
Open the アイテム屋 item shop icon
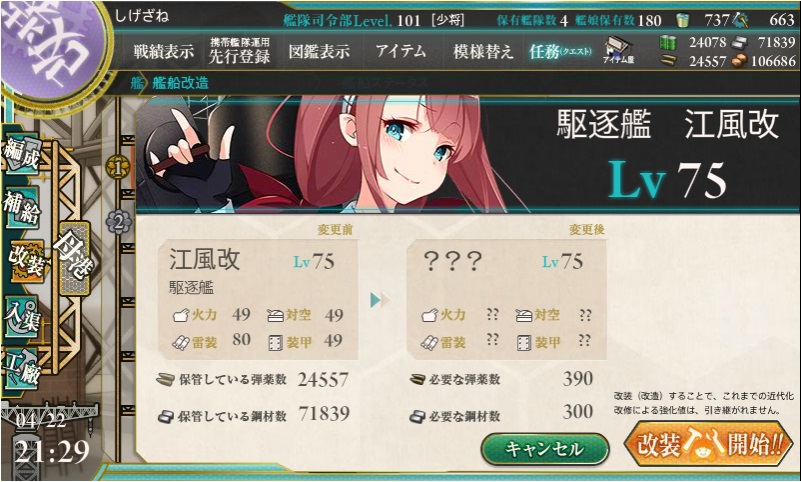point(618,50)
